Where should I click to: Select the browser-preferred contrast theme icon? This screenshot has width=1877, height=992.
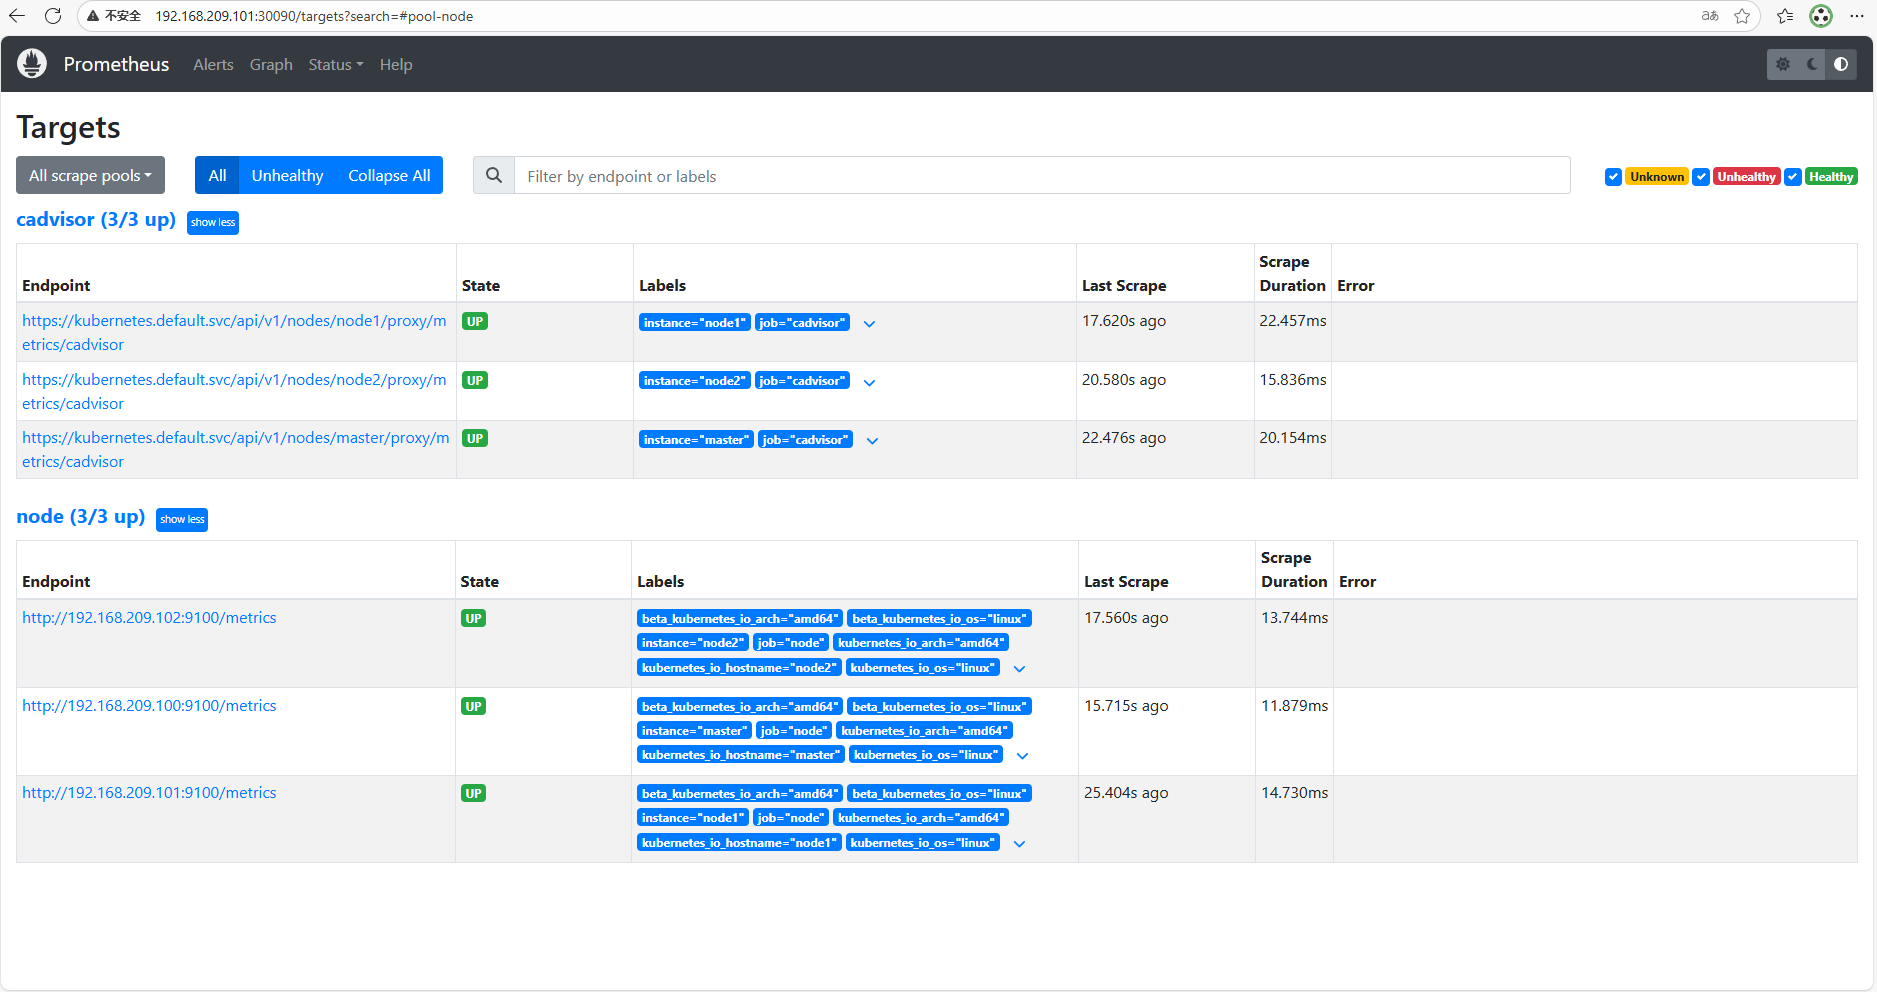[x=1841, y=64]
